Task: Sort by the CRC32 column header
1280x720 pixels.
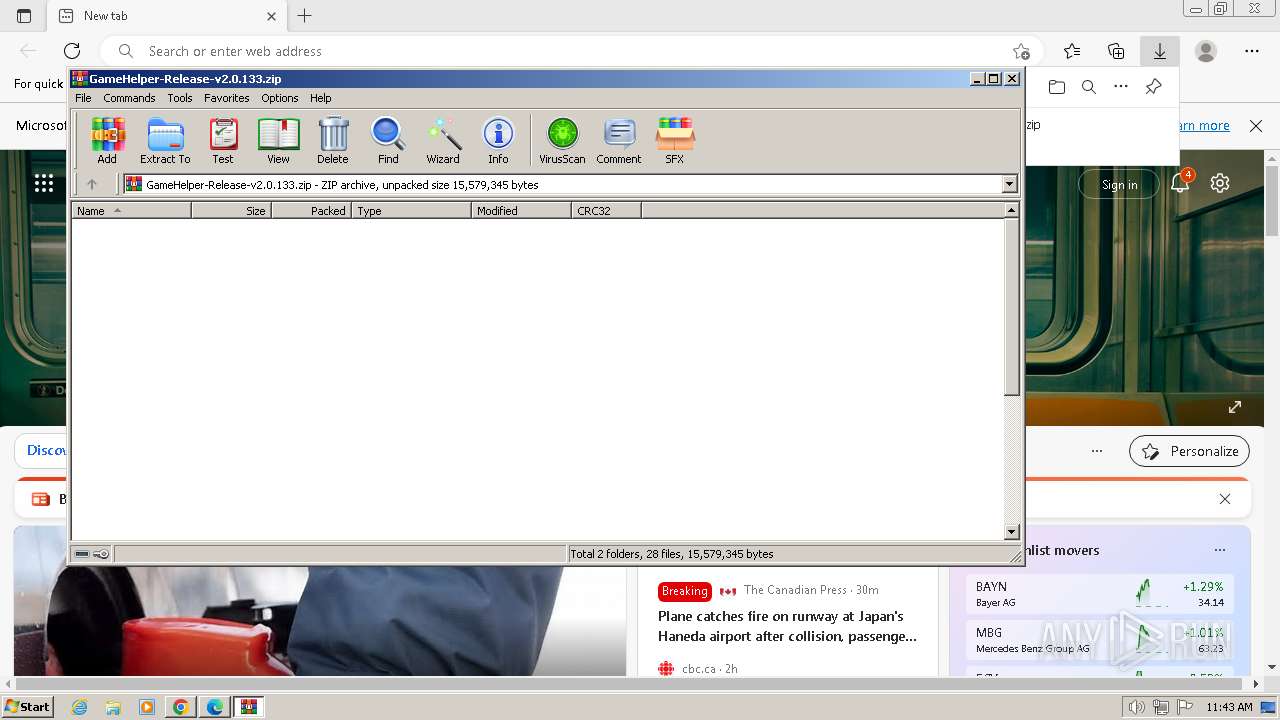Action: tap(606, 211)
